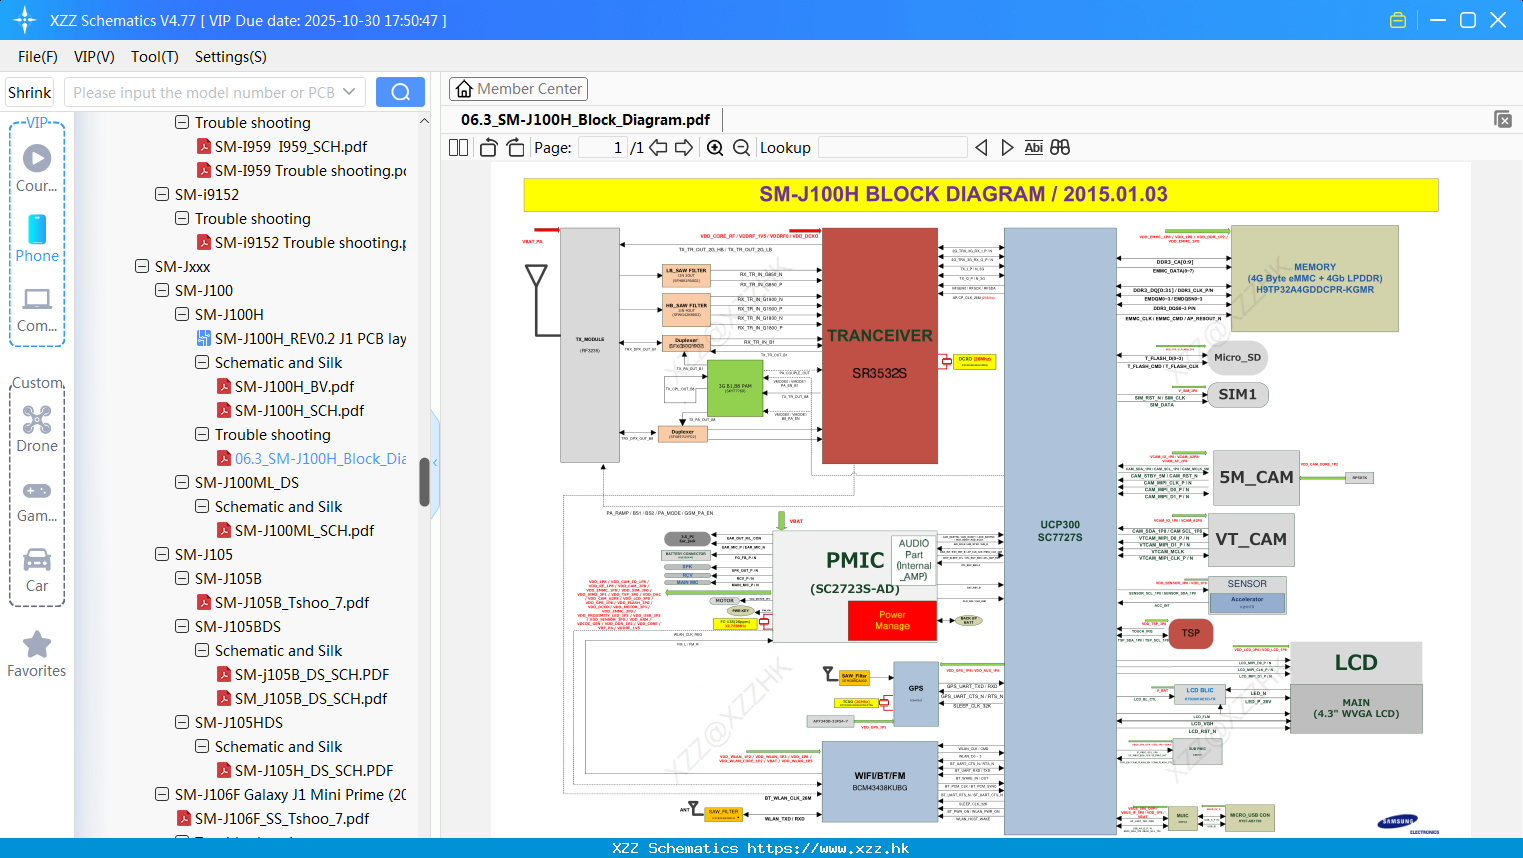Open the Tool(T) menu
Image resolution: width=1523 pixels, height=858 pixels.
click(154, 57)
